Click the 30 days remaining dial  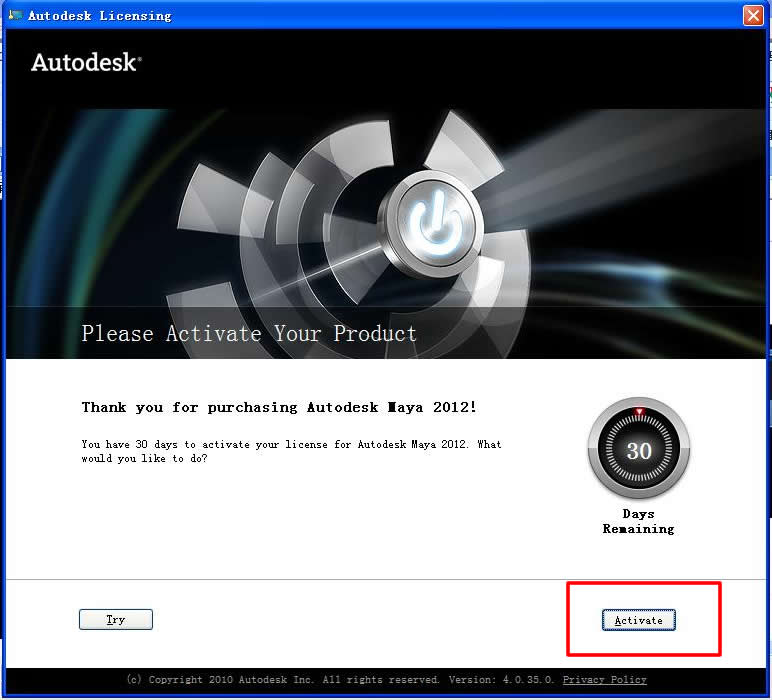(639, 449)
